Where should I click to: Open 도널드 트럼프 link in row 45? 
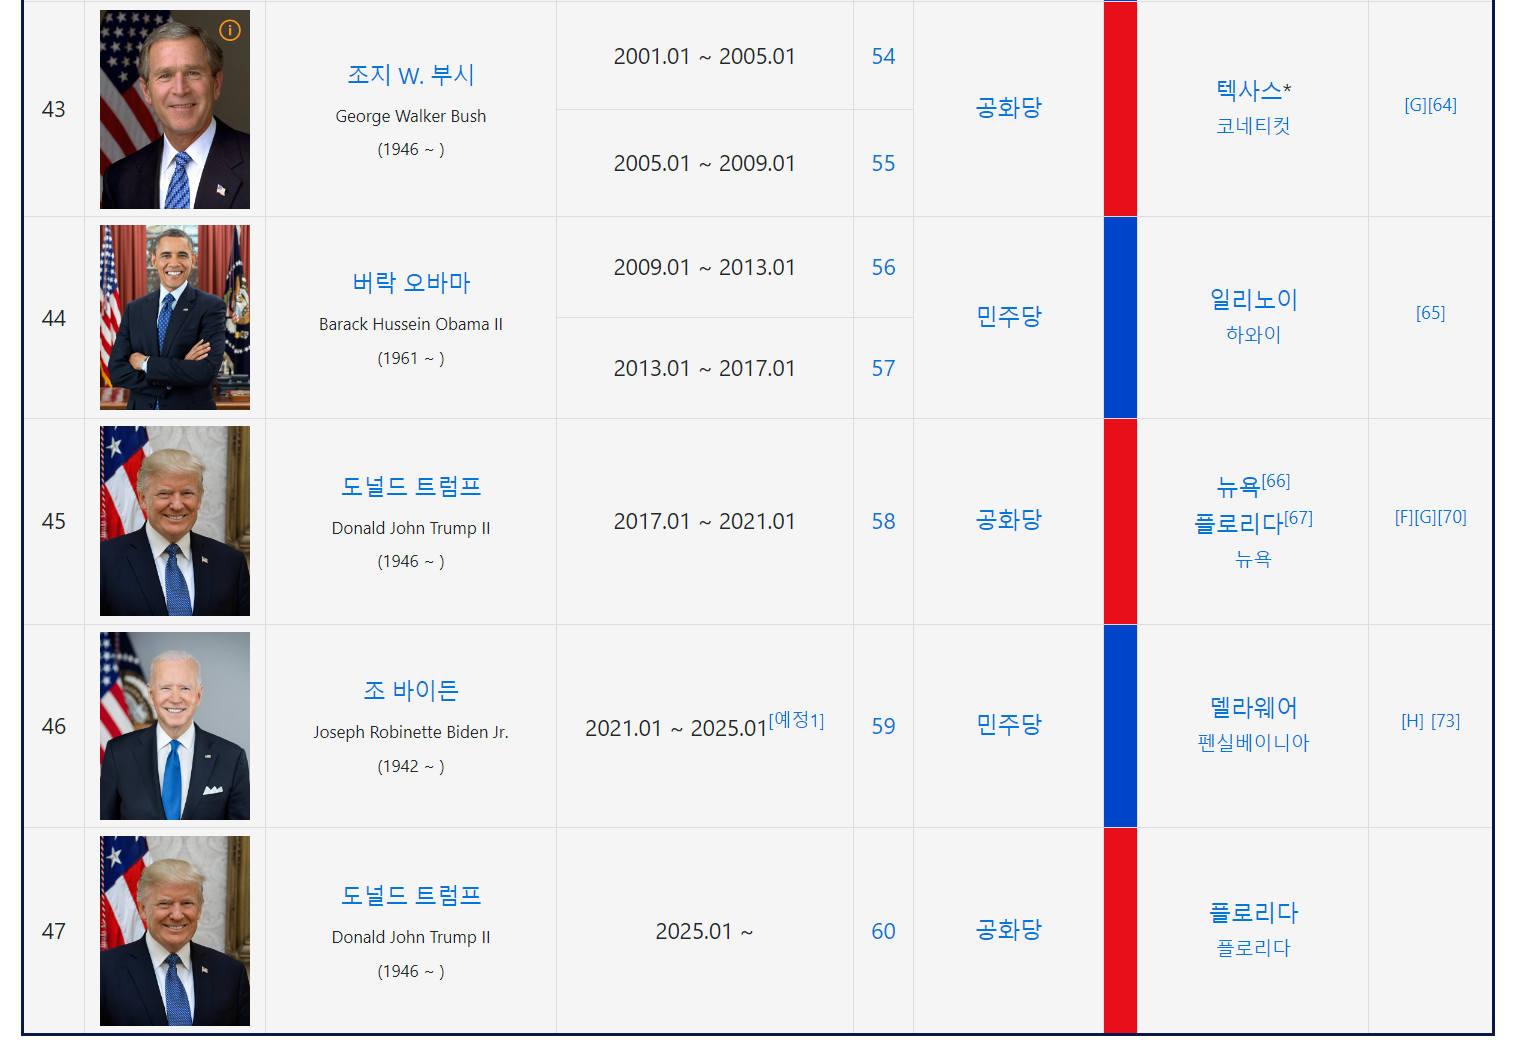[x=411, y=487]
